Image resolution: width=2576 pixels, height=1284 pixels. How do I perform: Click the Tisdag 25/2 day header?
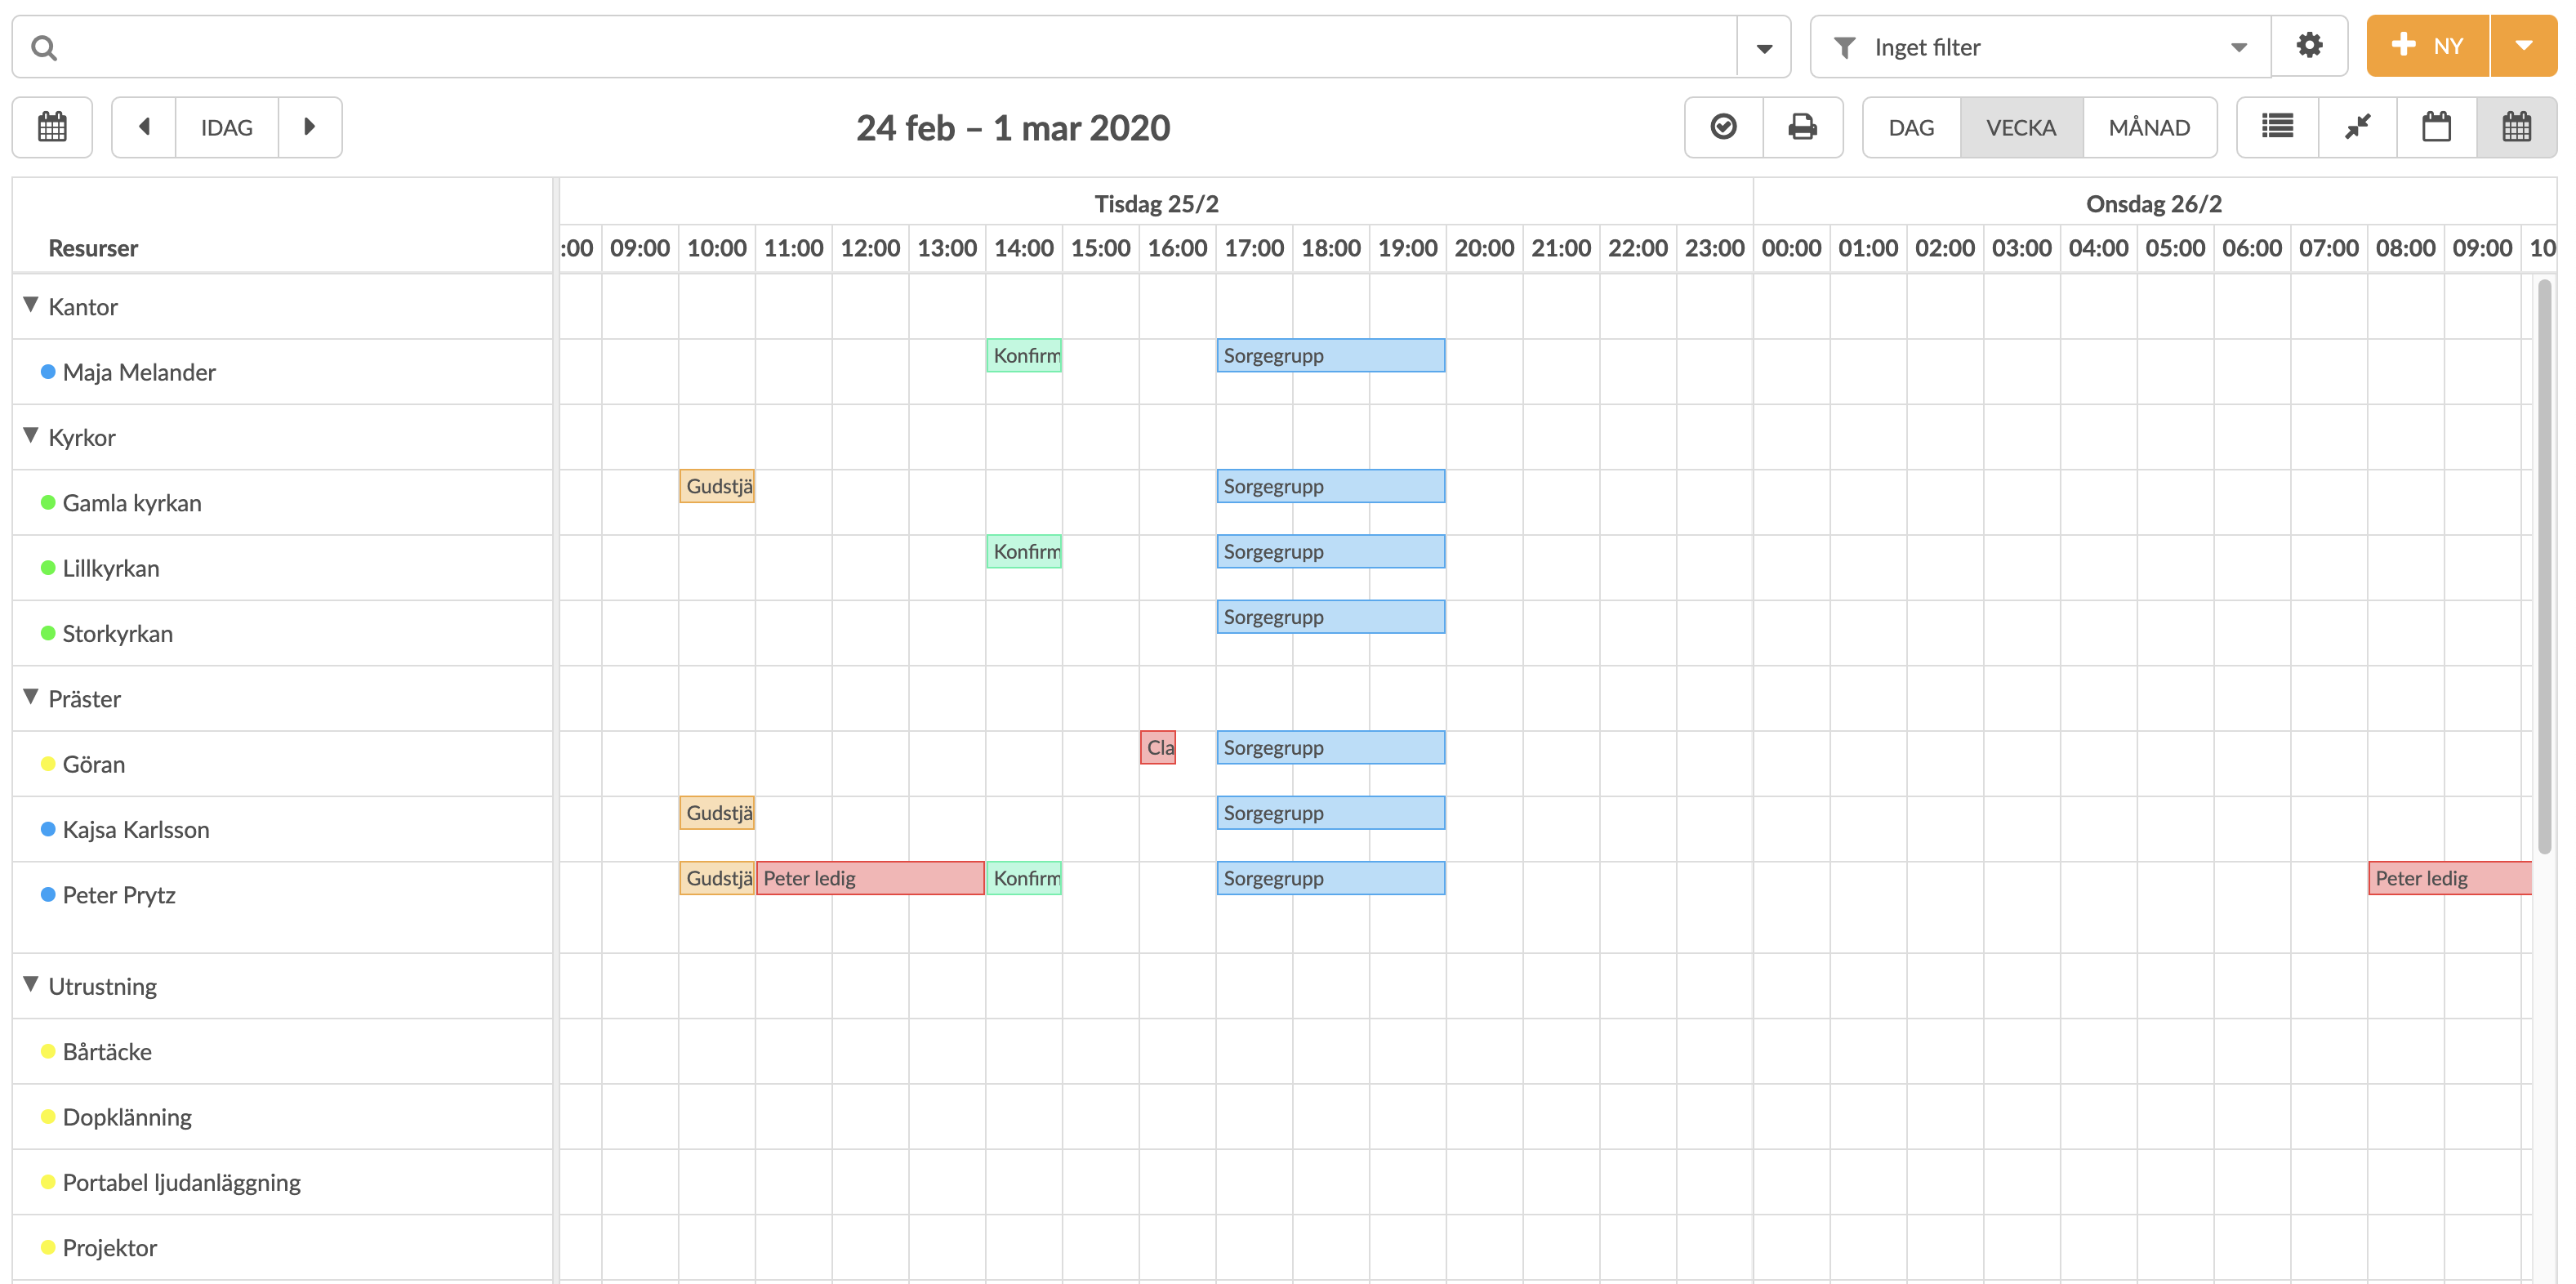coord(1156,203)
